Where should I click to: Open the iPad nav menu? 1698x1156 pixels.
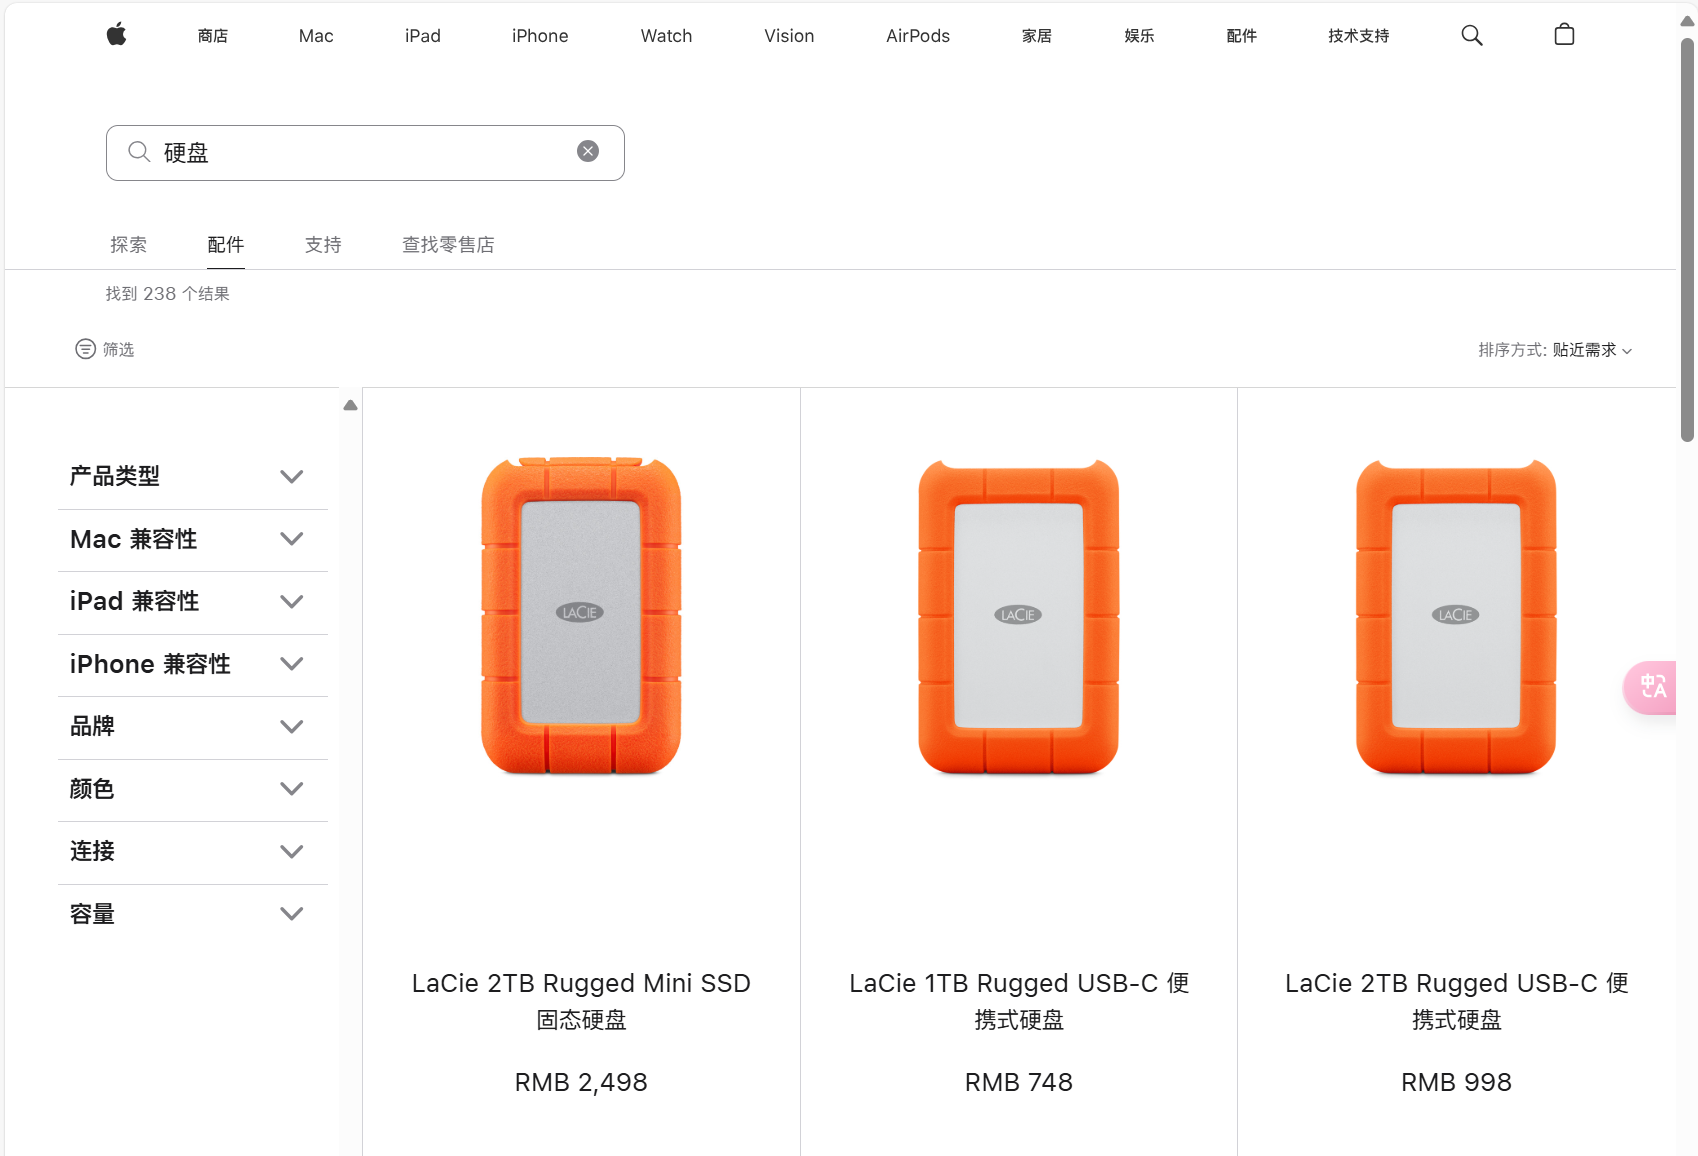[423, 36]
